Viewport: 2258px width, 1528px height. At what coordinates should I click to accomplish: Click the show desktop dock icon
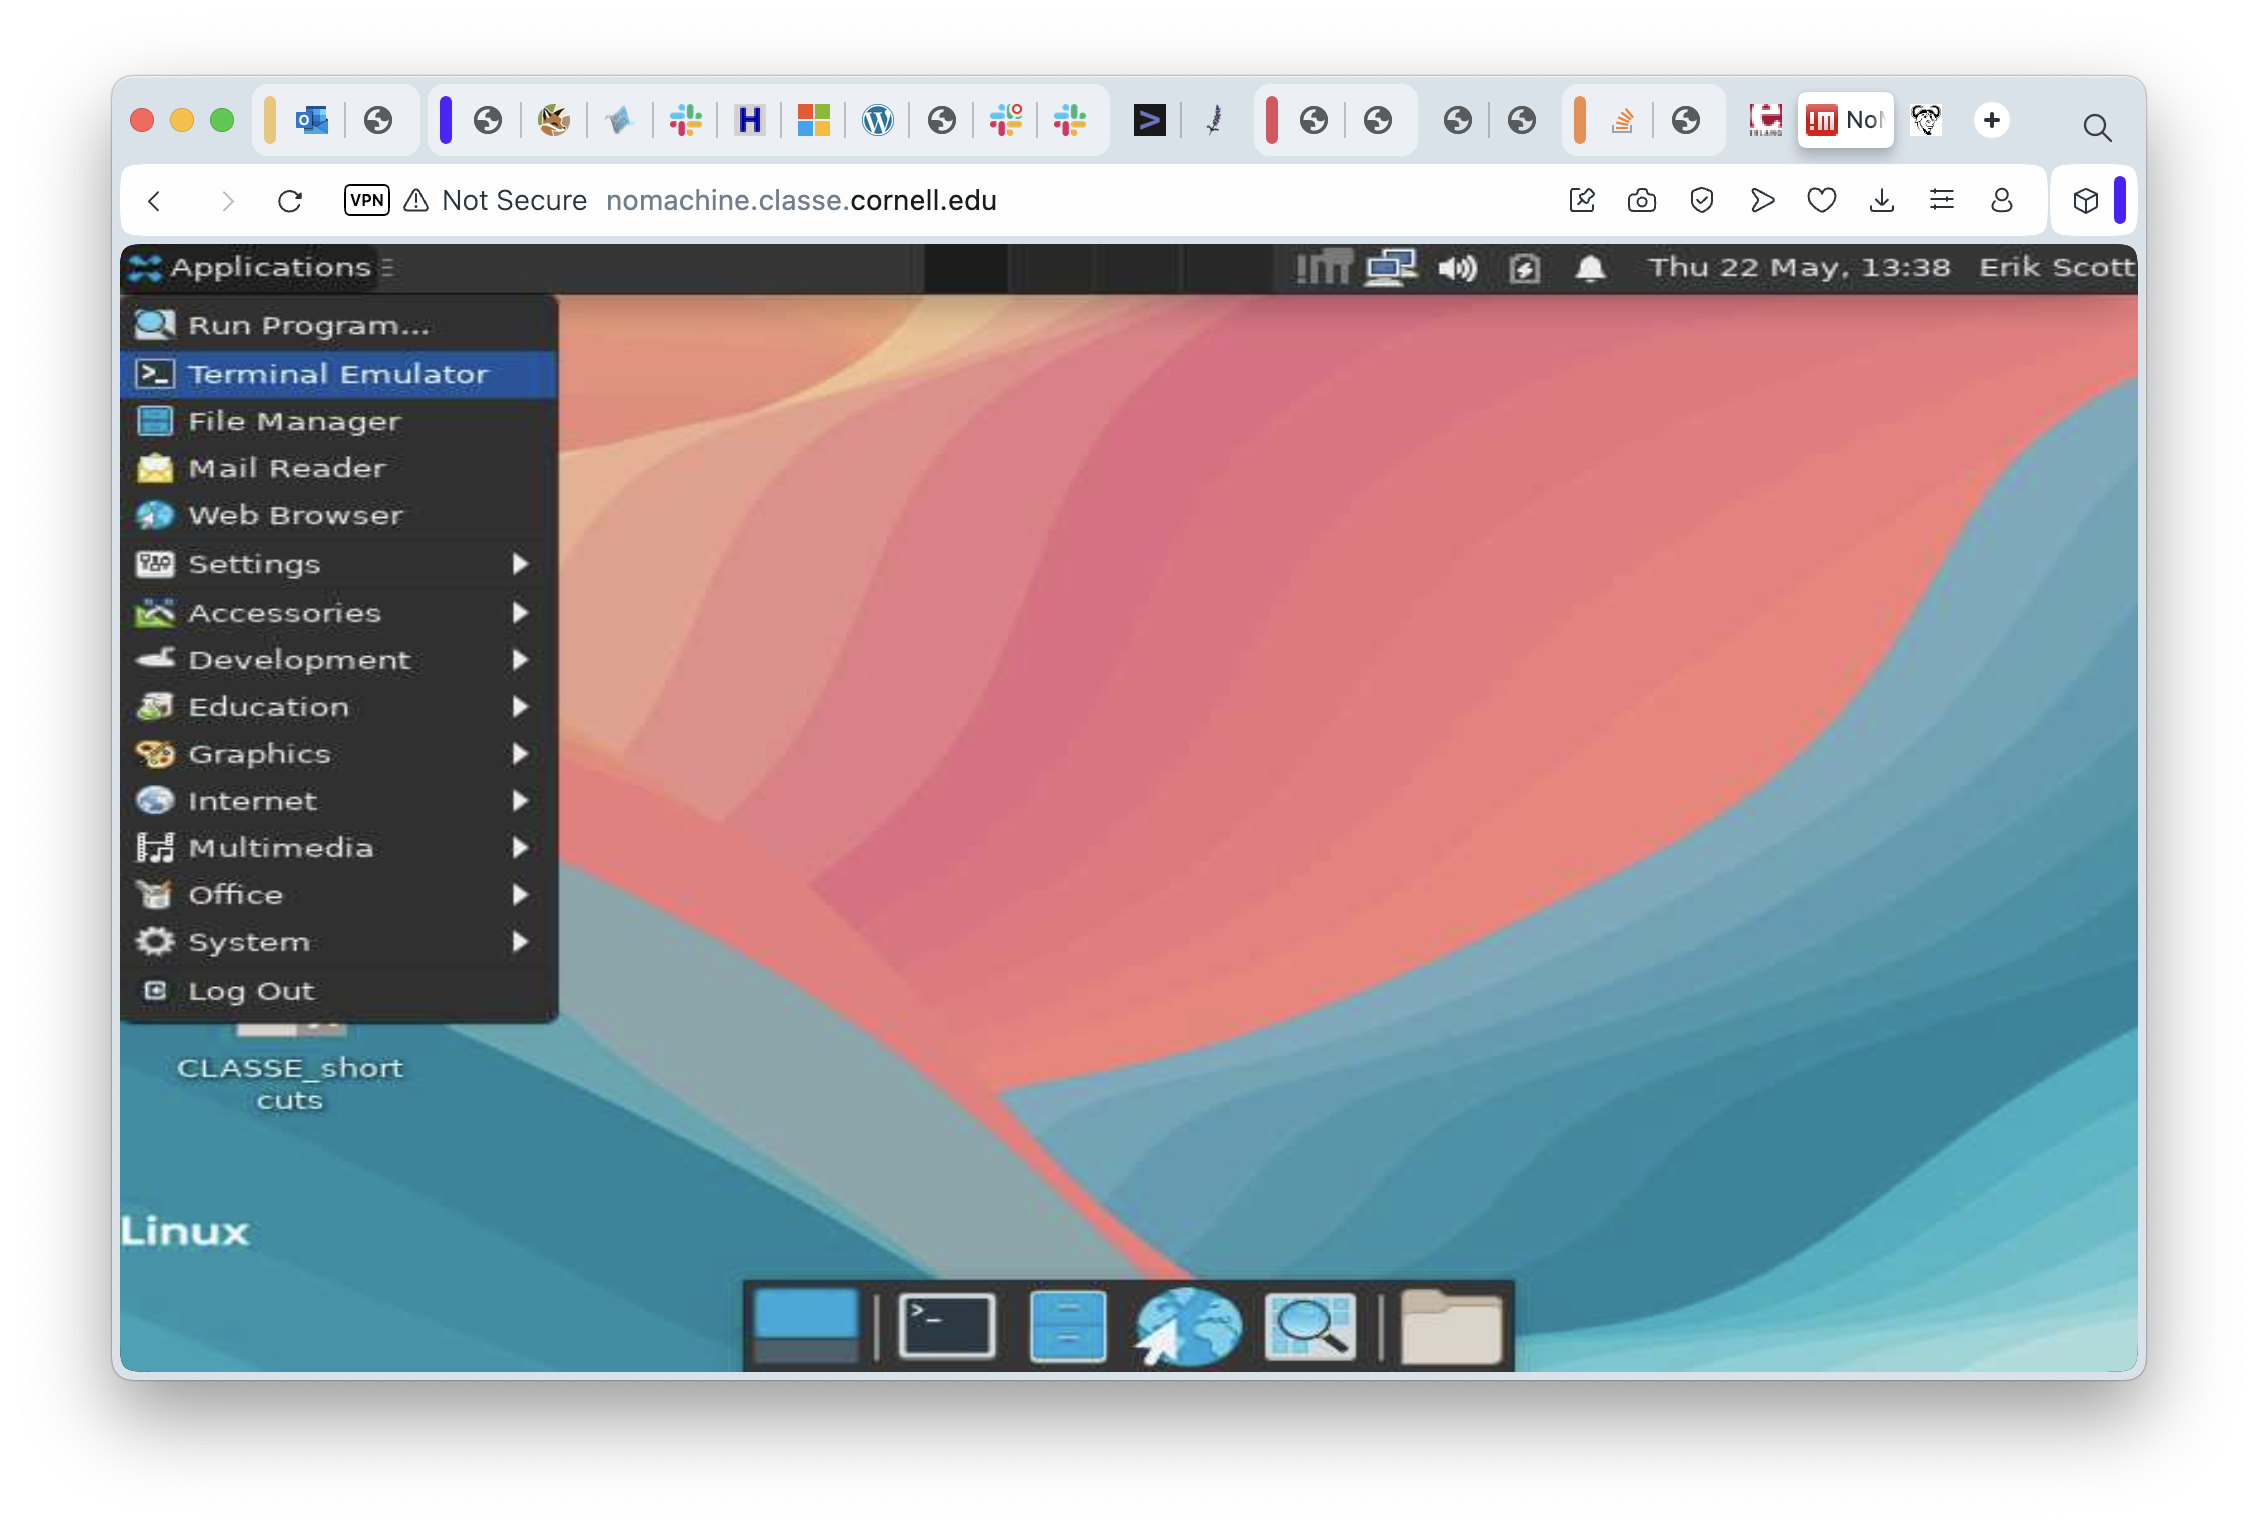tap(805, 1326)
